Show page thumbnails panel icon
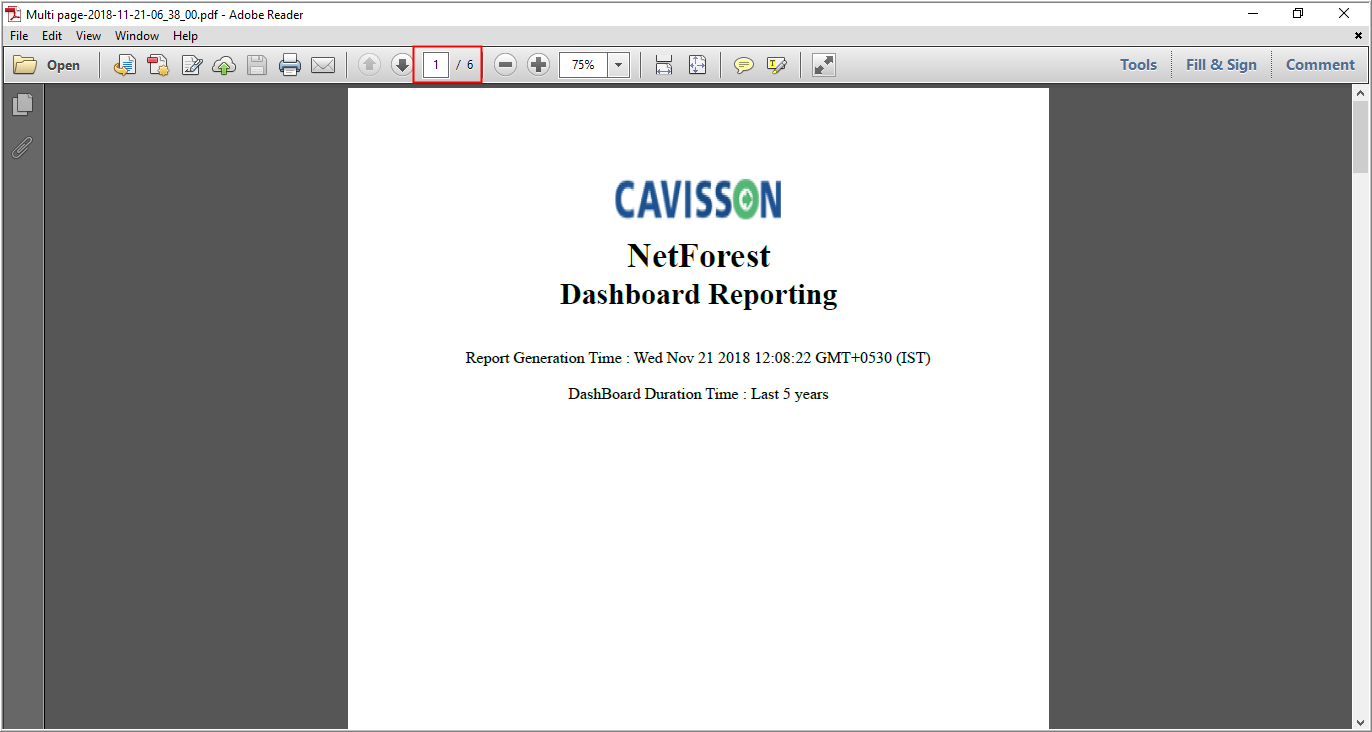 click(22, 104)
